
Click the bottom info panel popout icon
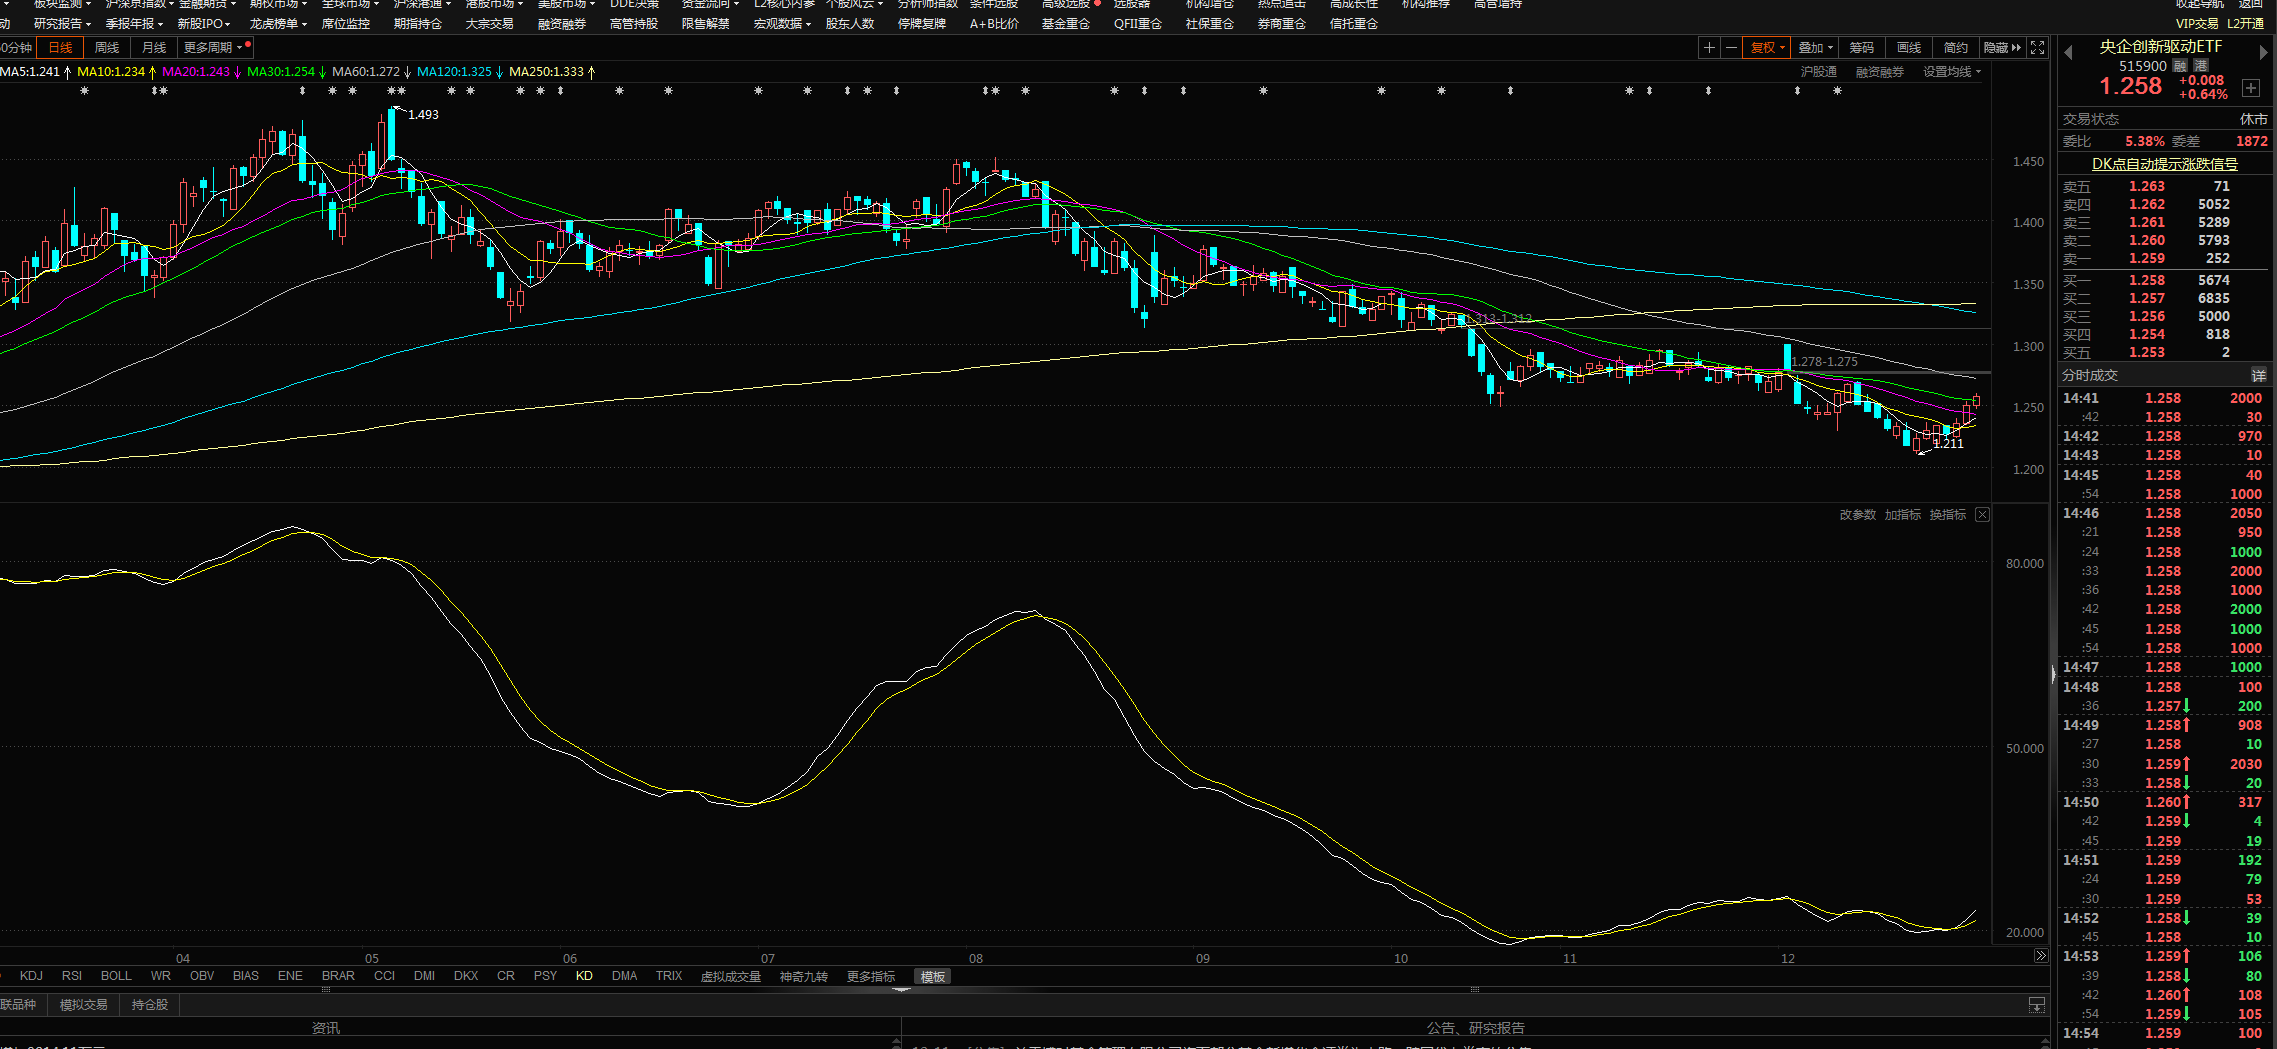point(2036,1005)
